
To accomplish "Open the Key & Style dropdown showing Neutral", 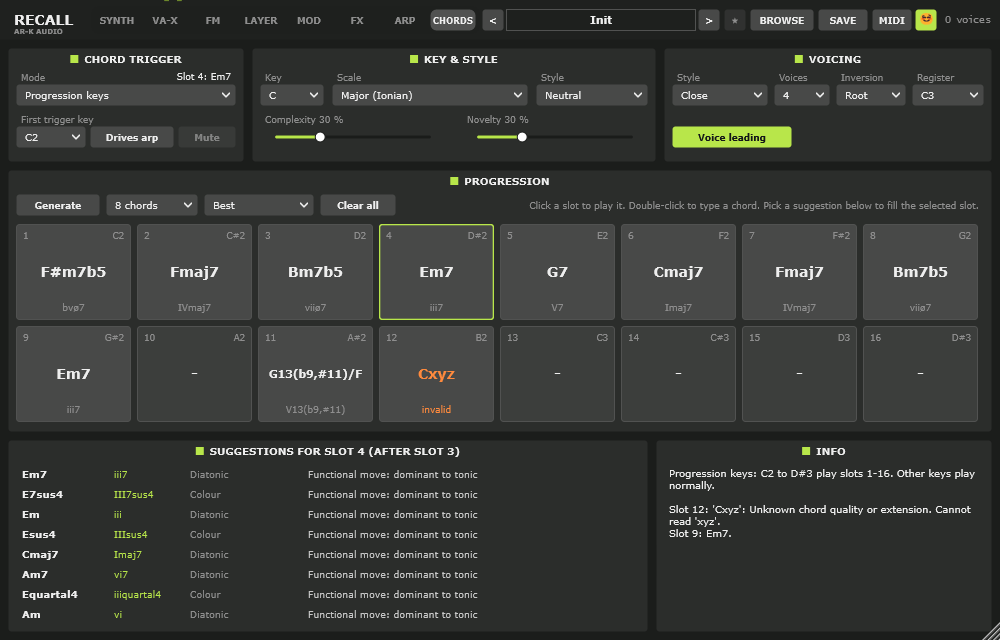I will pos(592,96).
